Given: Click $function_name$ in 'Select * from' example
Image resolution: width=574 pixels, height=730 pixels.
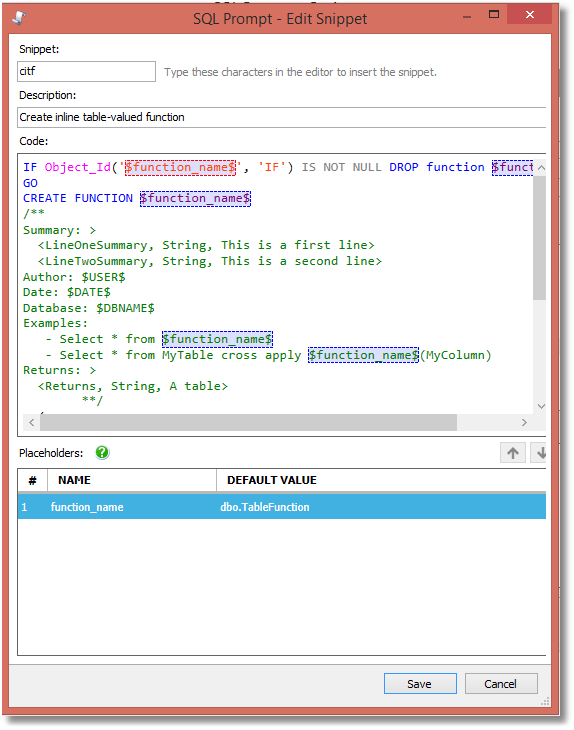Looking at the screenshot, I should [217, 339].
